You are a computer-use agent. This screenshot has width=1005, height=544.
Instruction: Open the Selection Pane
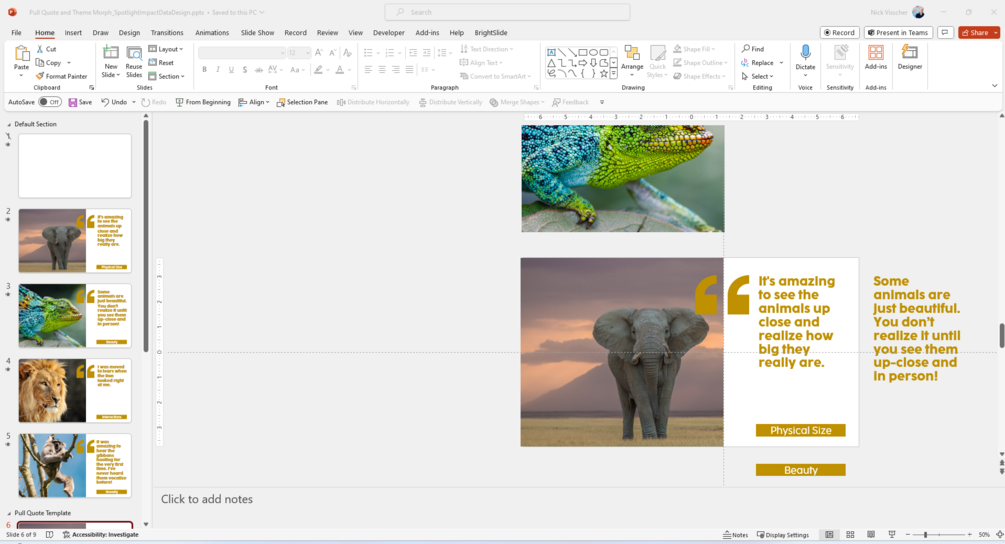tap(302, 102)
